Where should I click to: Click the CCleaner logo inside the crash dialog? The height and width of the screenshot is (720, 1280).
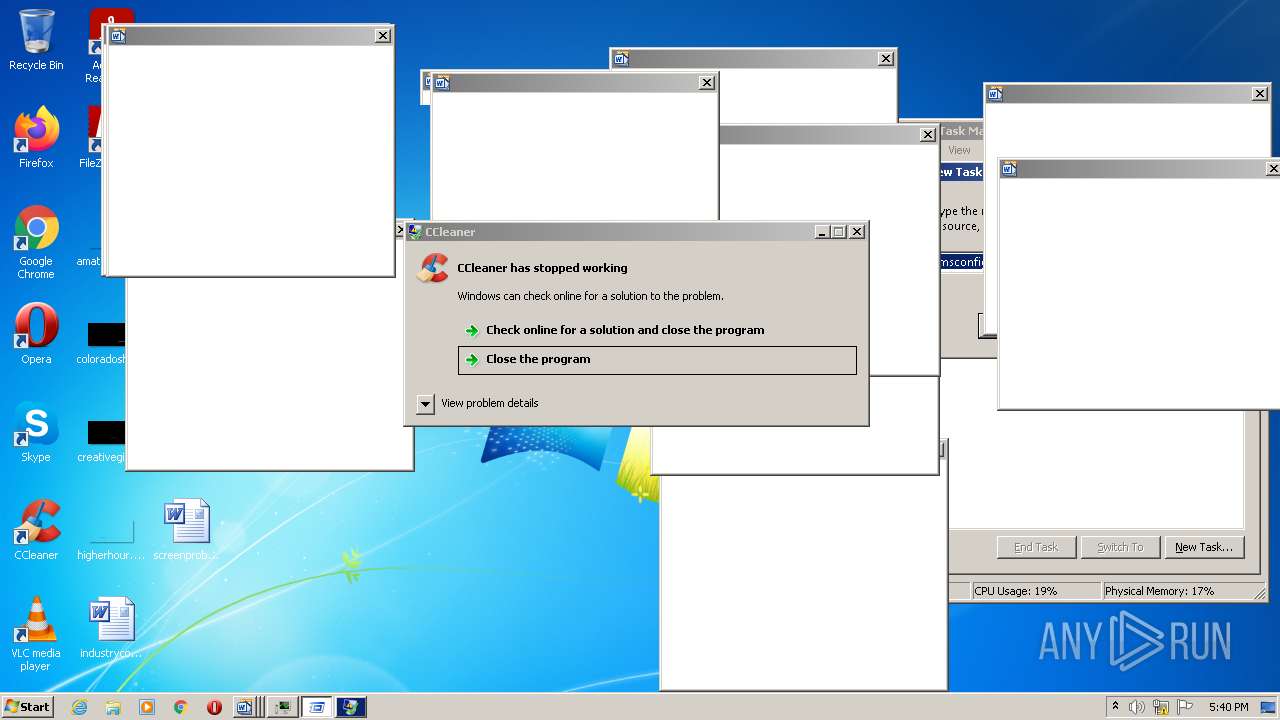point(433,268)
